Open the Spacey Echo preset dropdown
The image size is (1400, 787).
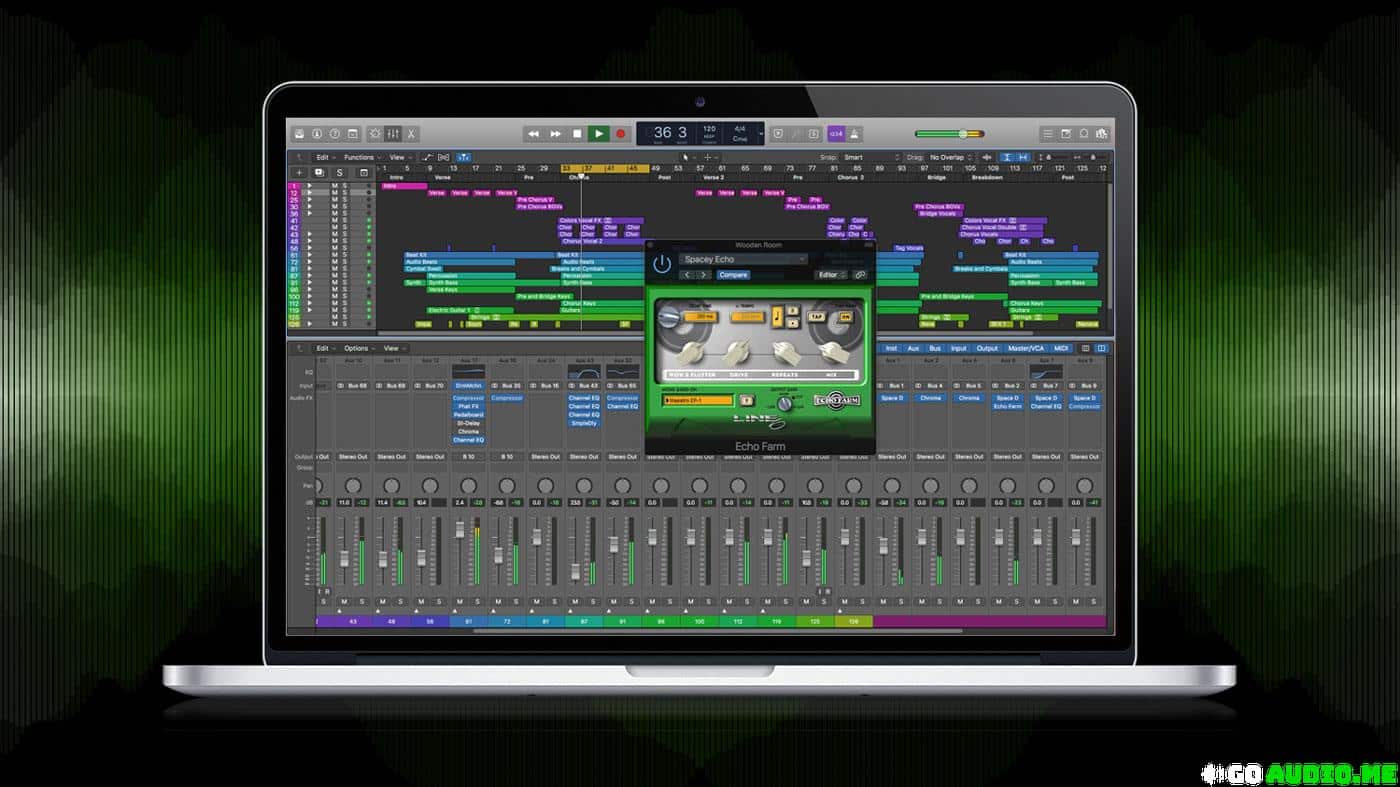pos(743,259)
